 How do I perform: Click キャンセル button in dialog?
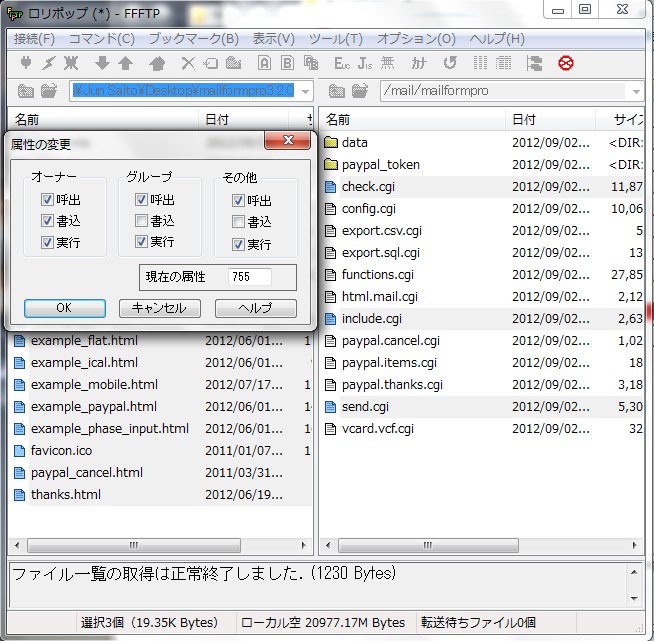pos(160,308)
